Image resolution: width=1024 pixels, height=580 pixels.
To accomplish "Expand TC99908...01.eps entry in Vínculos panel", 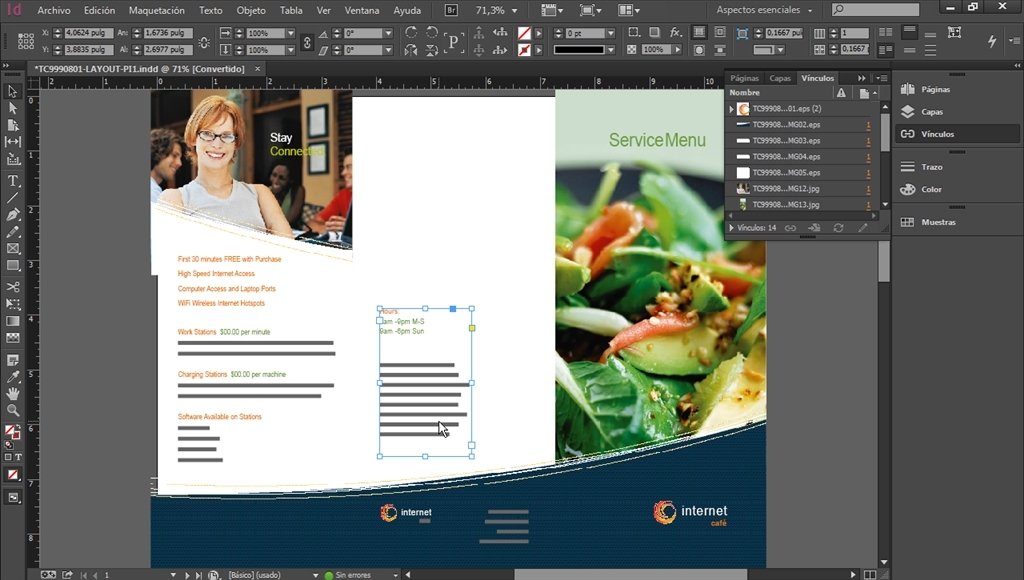I will pyautogui.click(x=733, y=108).
